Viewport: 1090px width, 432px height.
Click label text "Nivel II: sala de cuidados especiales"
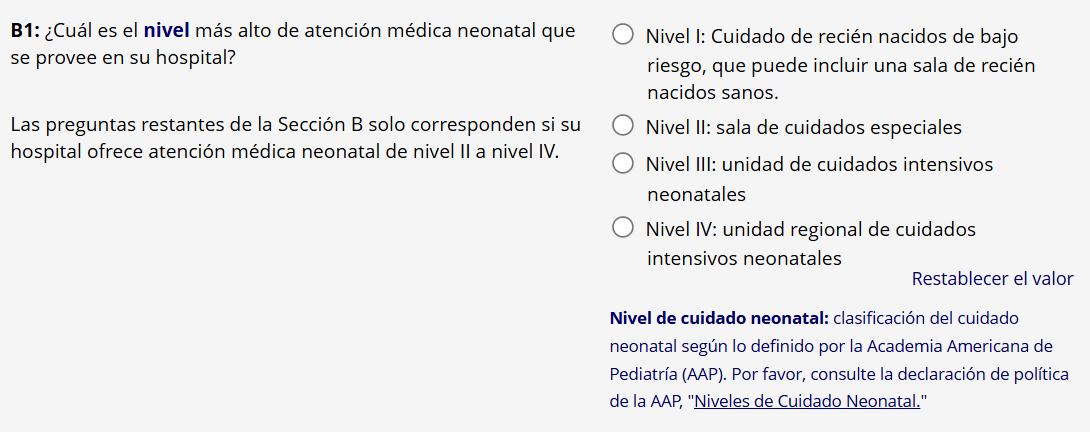point(803,128)
